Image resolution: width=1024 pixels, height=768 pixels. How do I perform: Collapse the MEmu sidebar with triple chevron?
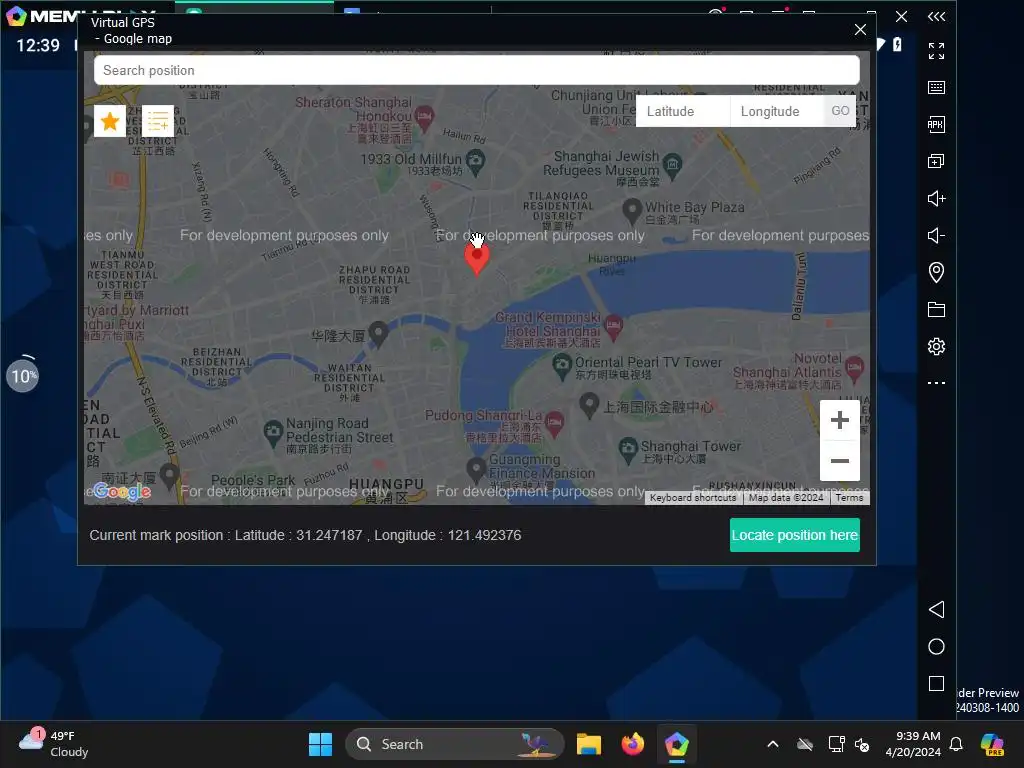(936, 16)
